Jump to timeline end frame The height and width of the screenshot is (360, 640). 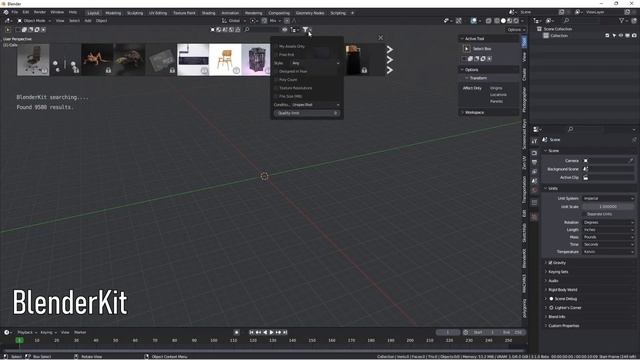[x=285, y=332]
